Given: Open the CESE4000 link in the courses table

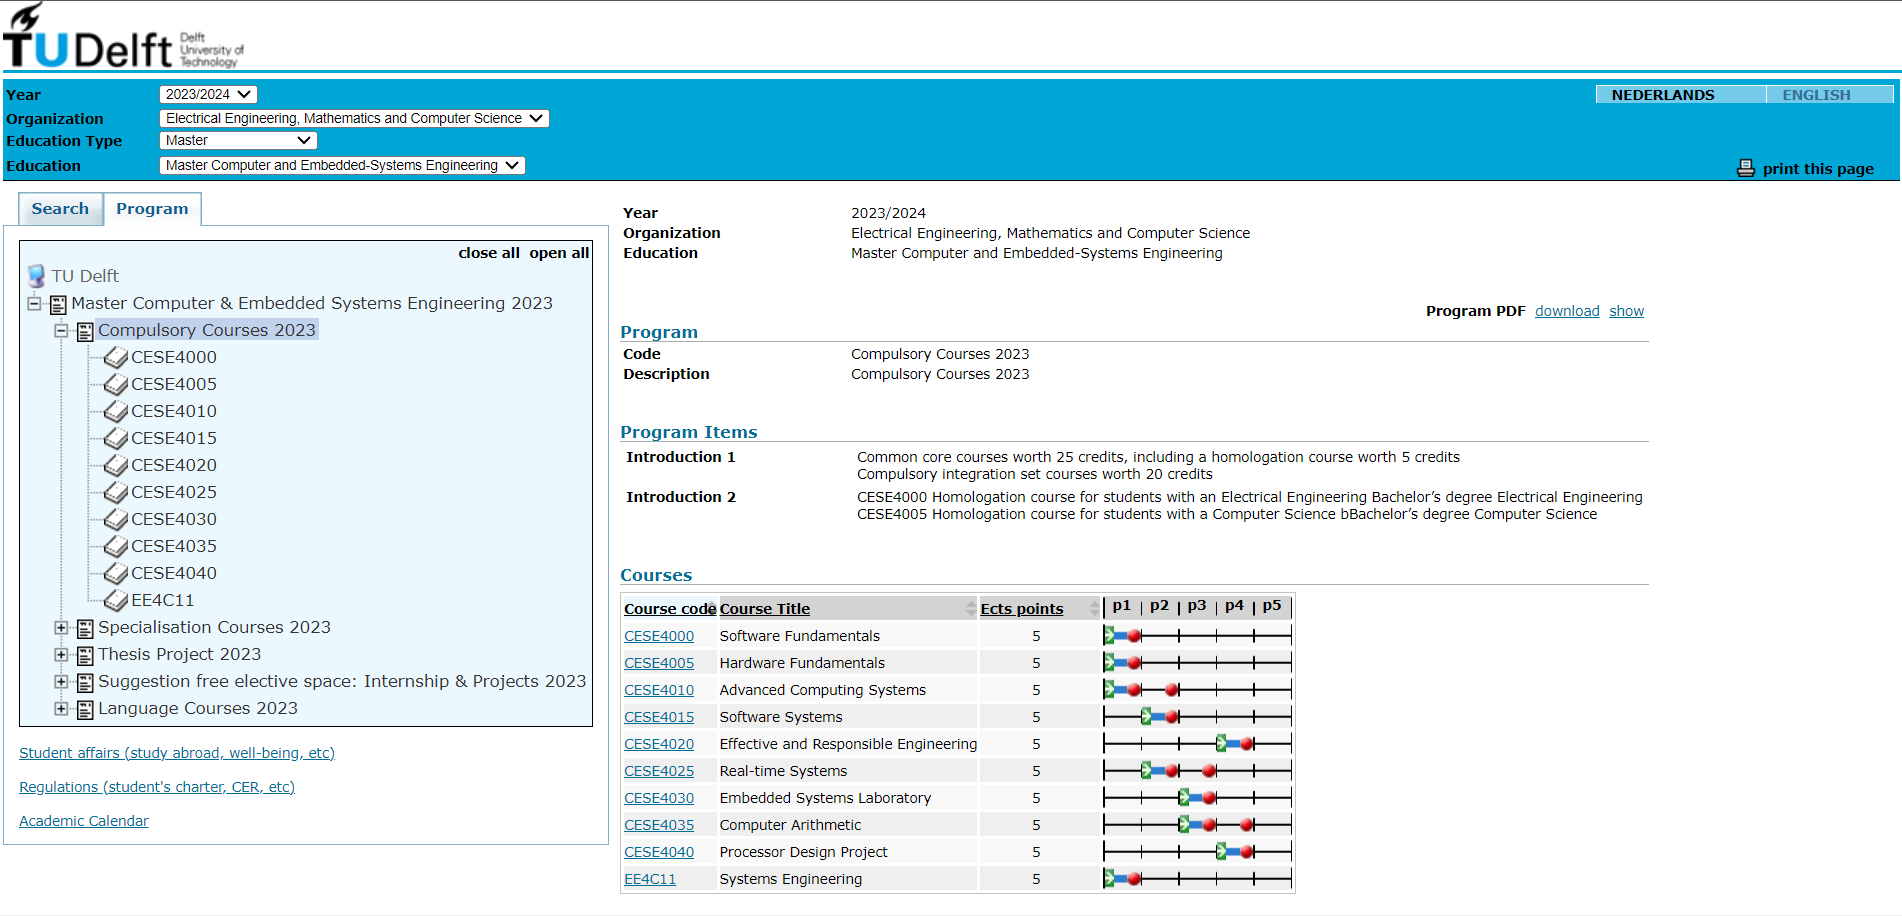Looking at the screenshot, I should pyautogui.click(x=659, y=636).
